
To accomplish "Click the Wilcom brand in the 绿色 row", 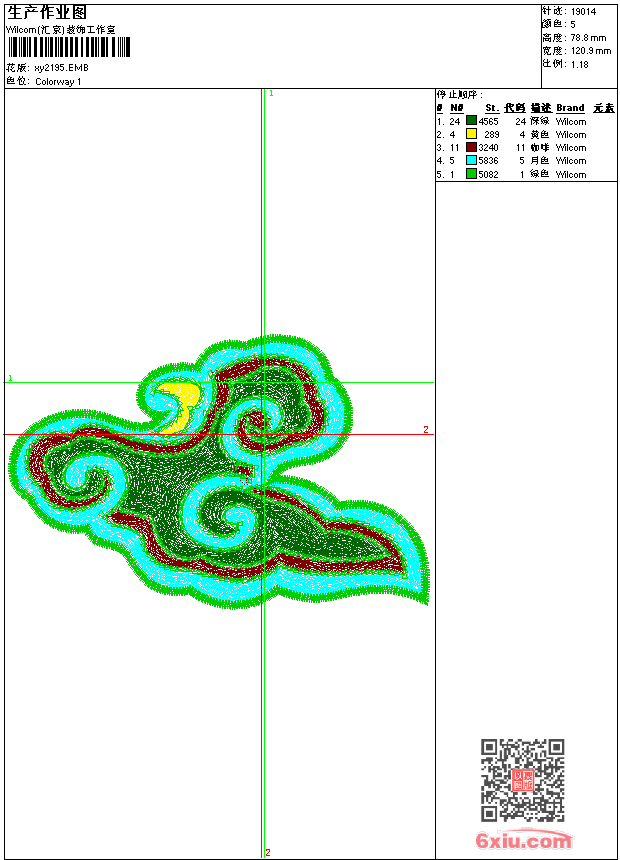I will click(x=571, y=175).
